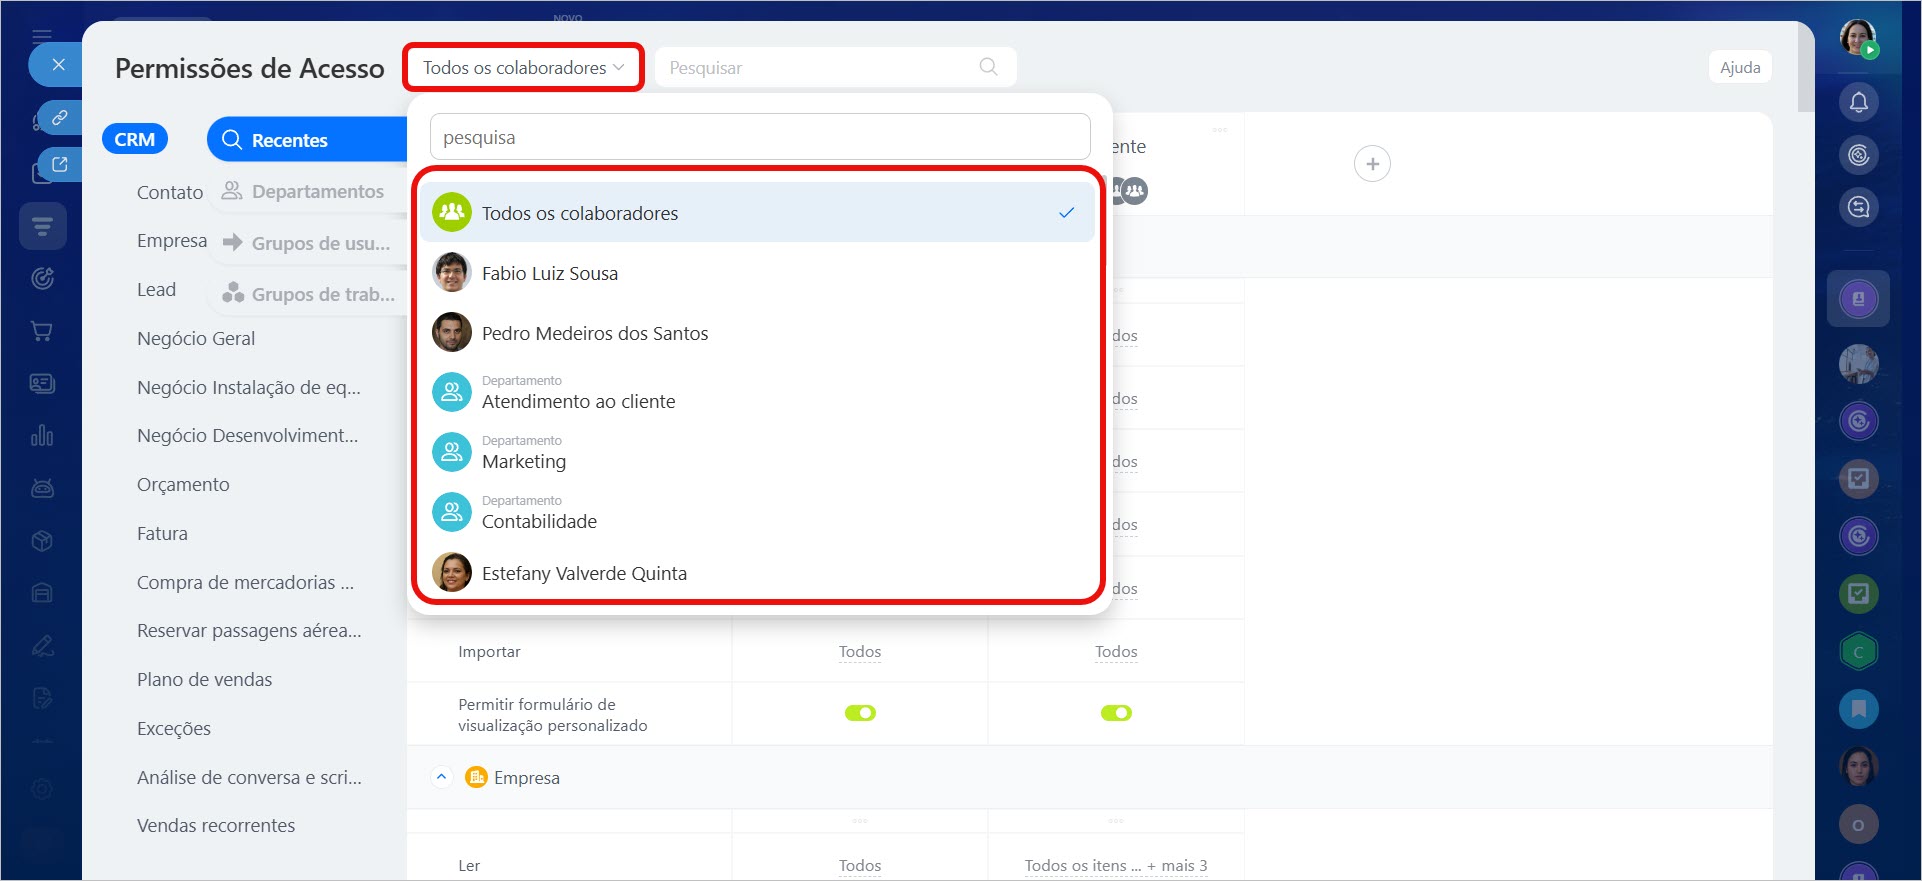Click the notifications bell icon
Viewport: 1922px width, 881px height.
1858,102
